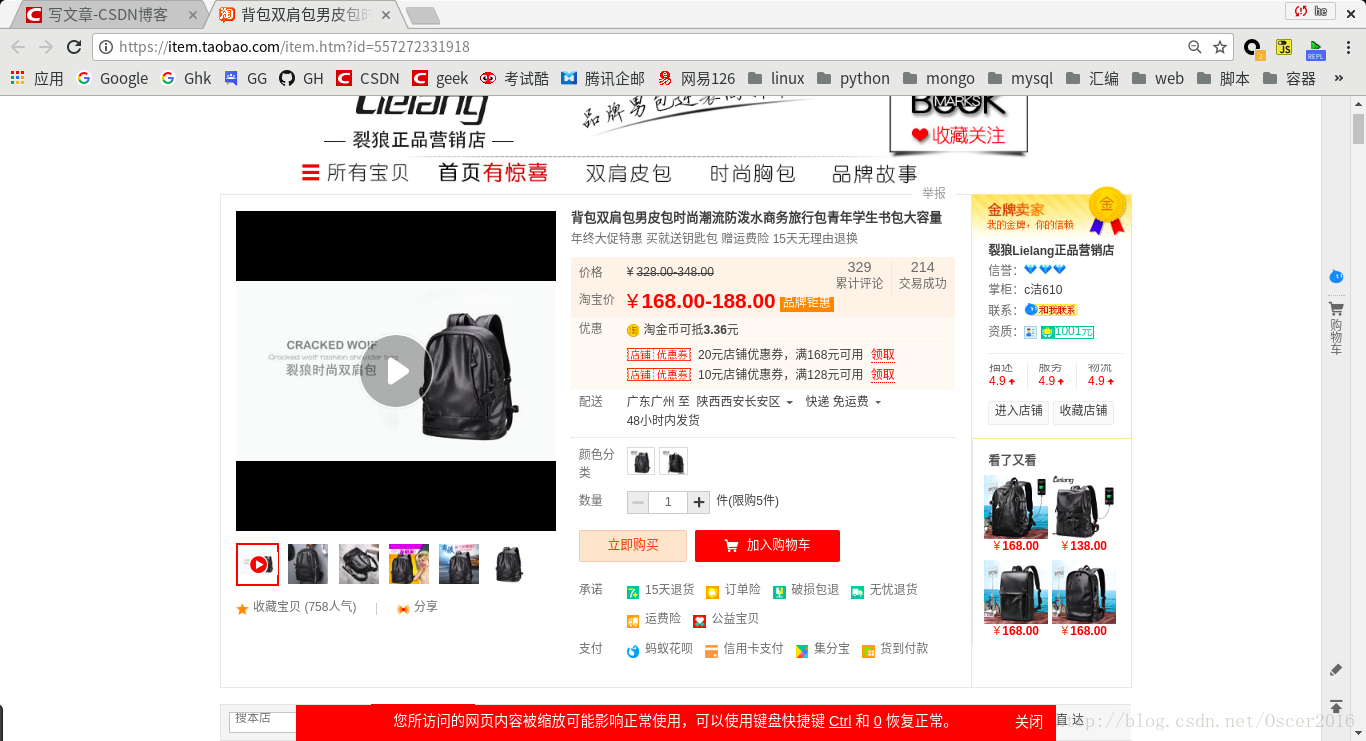Image resolution: width=1366 pixels, height=741 pixels.
Task: Open a new browser tab
Action: click(x=423, y=15)
